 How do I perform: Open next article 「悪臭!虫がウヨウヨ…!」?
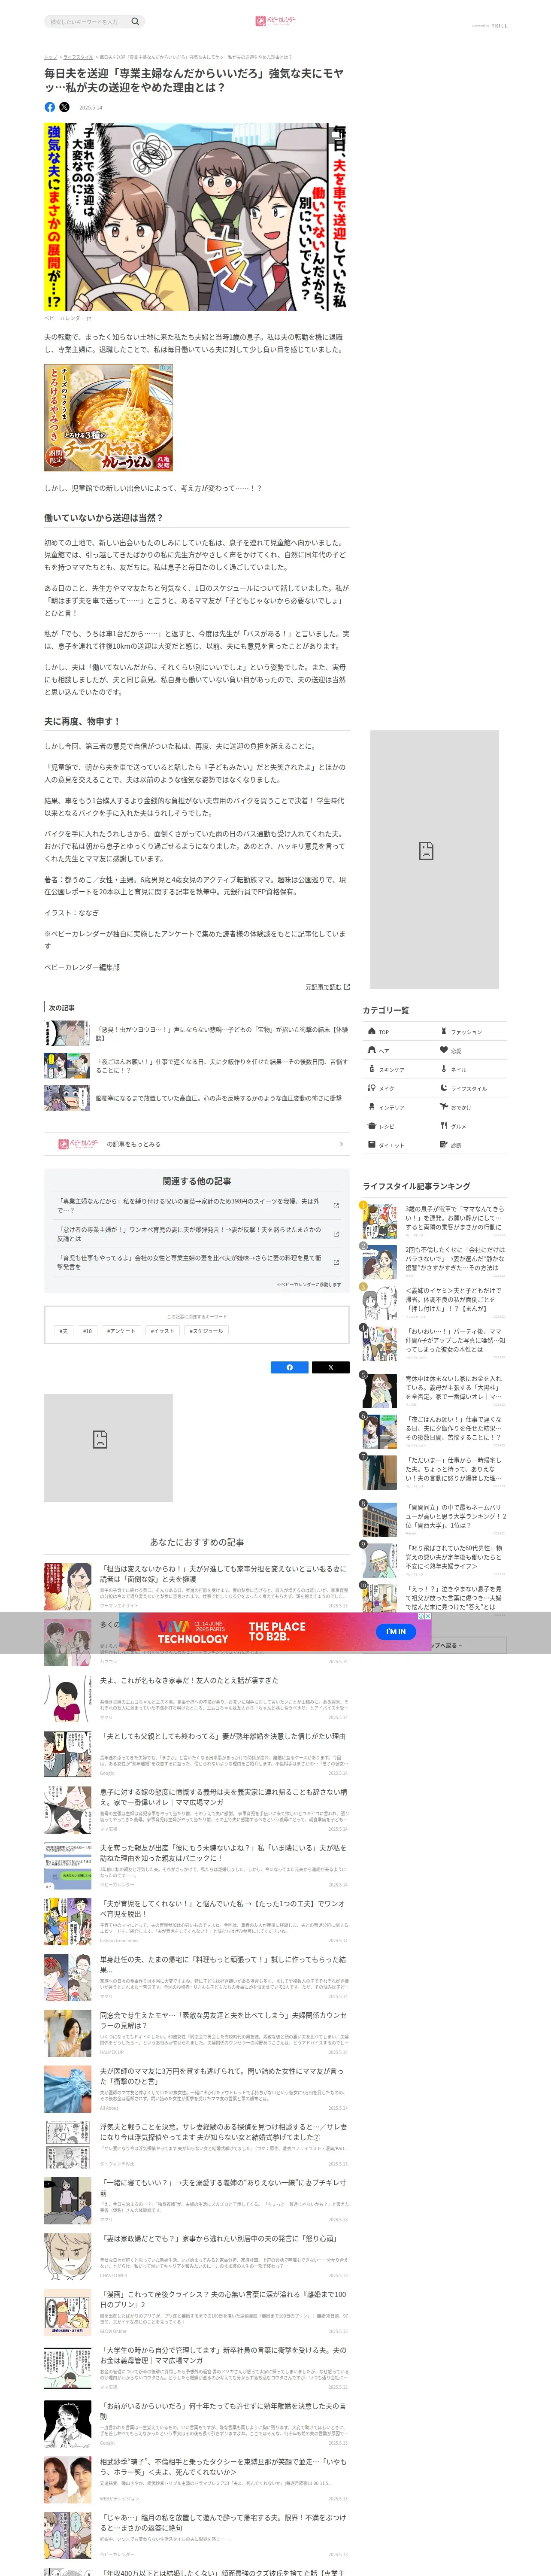(196, 1034)
